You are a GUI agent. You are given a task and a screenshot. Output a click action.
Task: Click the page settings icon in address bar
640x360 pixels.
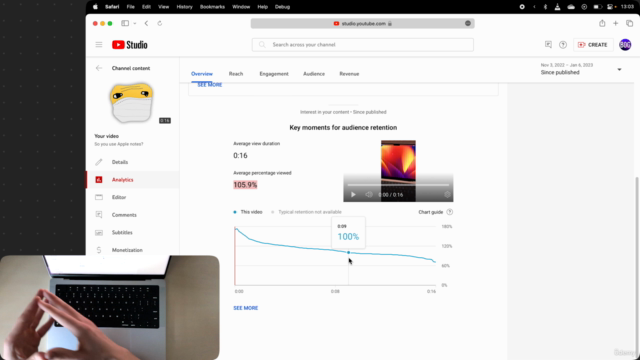468,23
